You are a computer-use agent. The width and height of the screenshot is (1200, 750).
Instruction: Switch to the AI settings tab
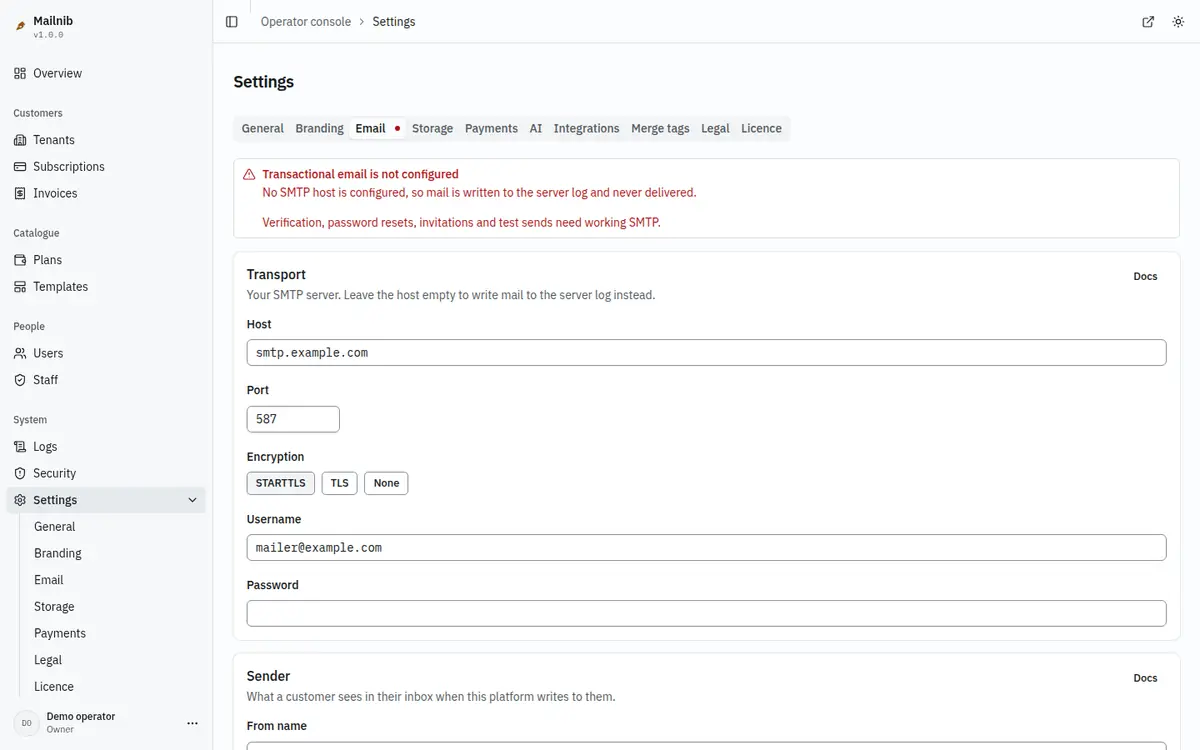coord(536,128)
